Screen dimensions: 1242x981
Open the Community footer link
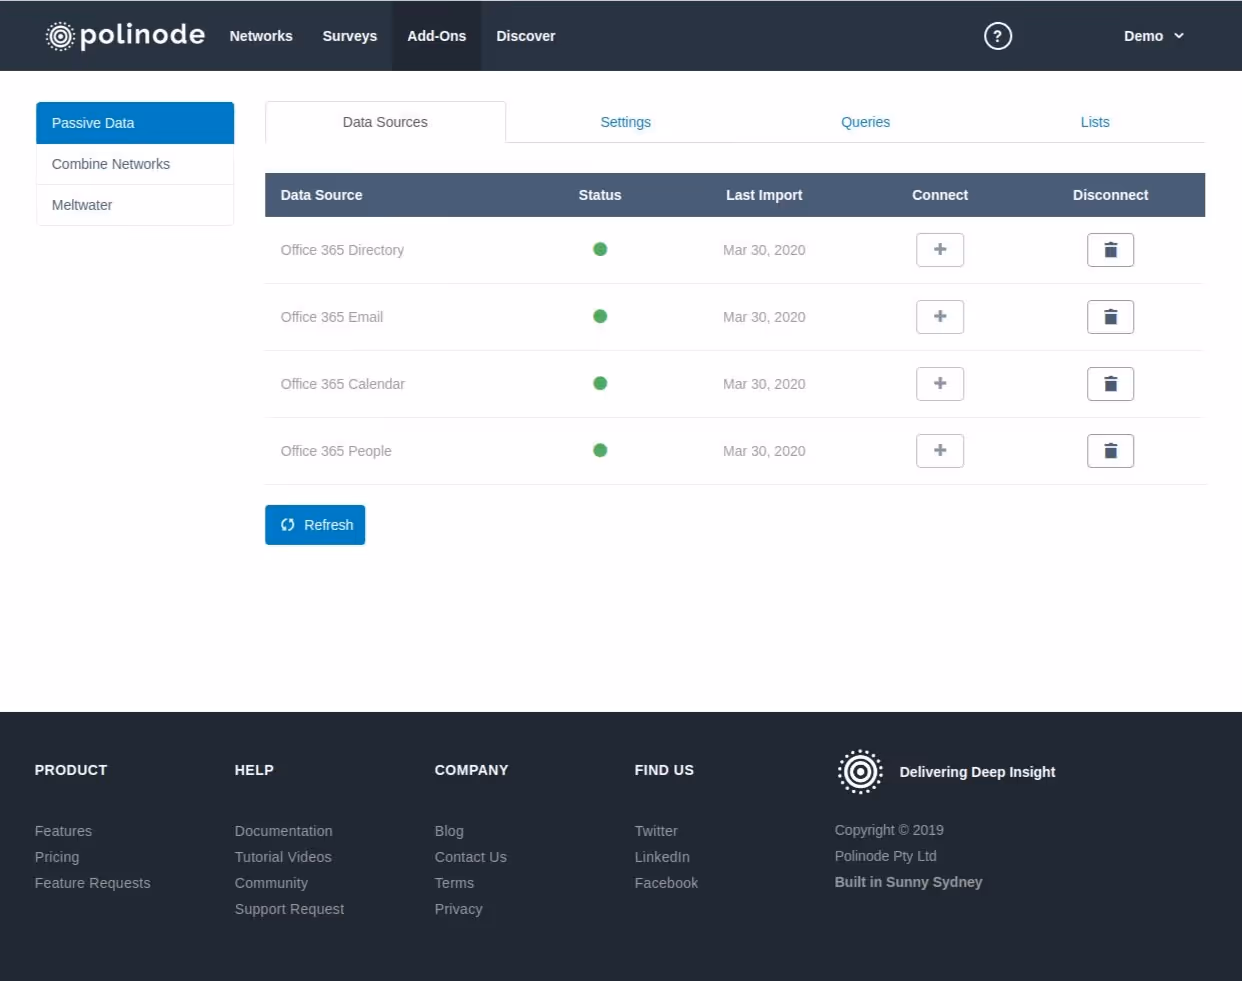271,883
